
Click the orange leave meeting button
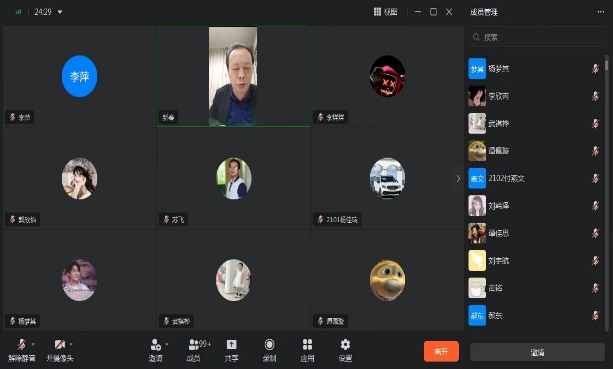pos(441,351)
